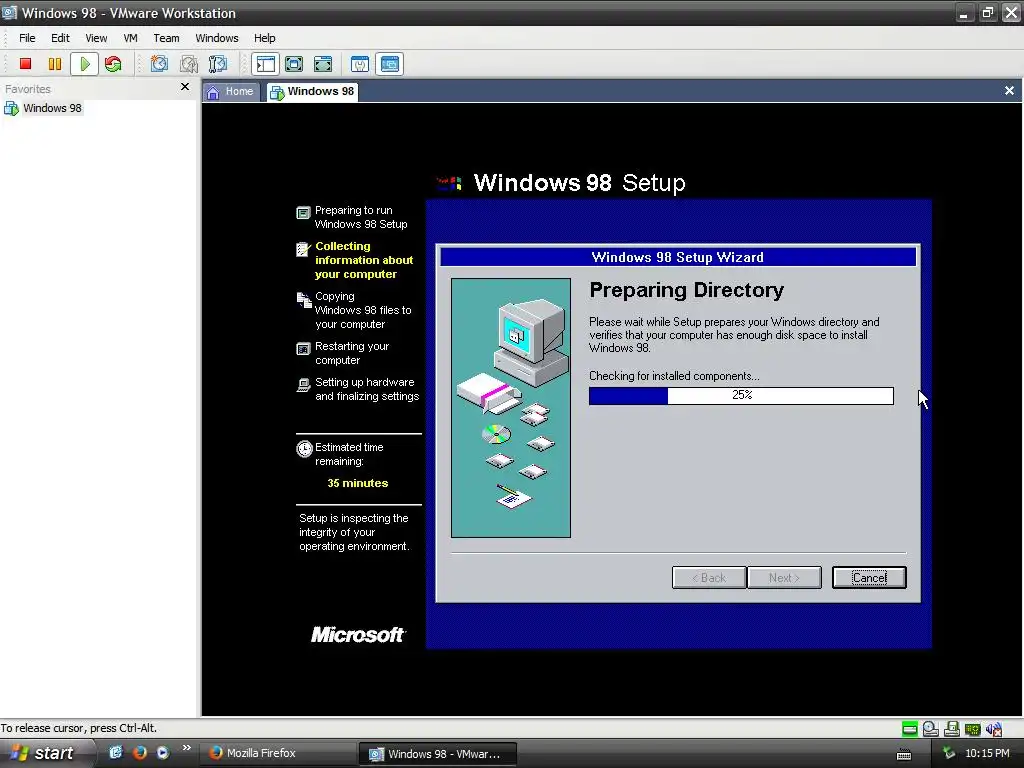
Task: Click the 10:15 PM system clock
Action: [987, 754]
